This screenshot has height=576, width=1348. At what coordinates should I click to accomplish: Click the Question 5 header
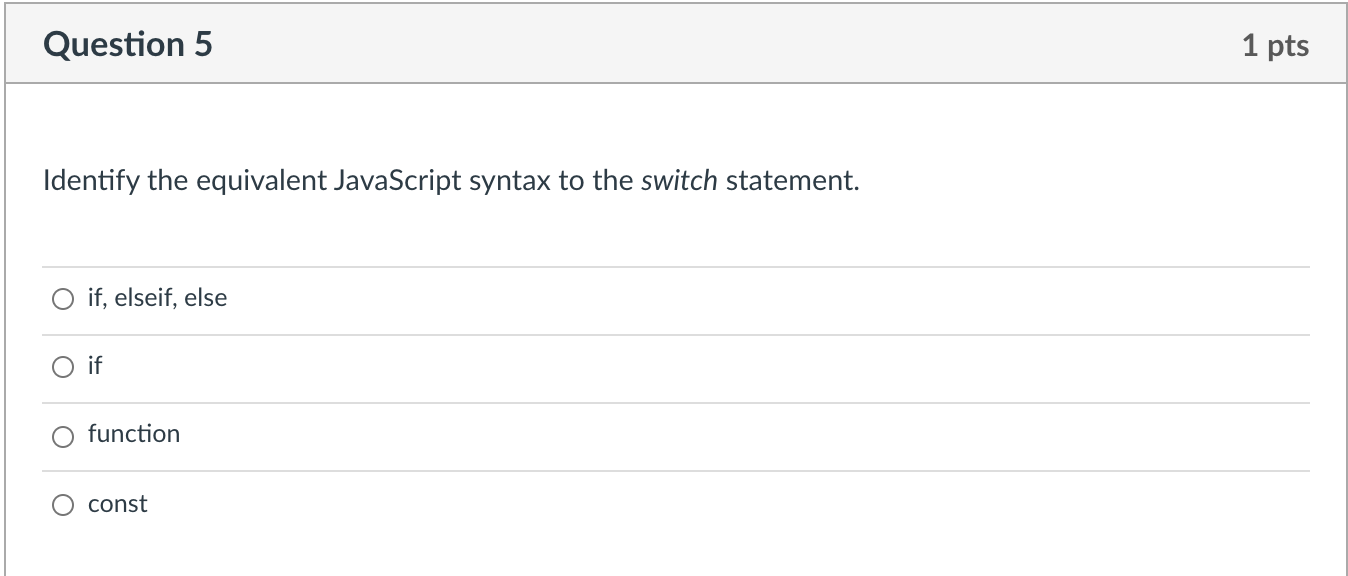click(x=129, y=44)
